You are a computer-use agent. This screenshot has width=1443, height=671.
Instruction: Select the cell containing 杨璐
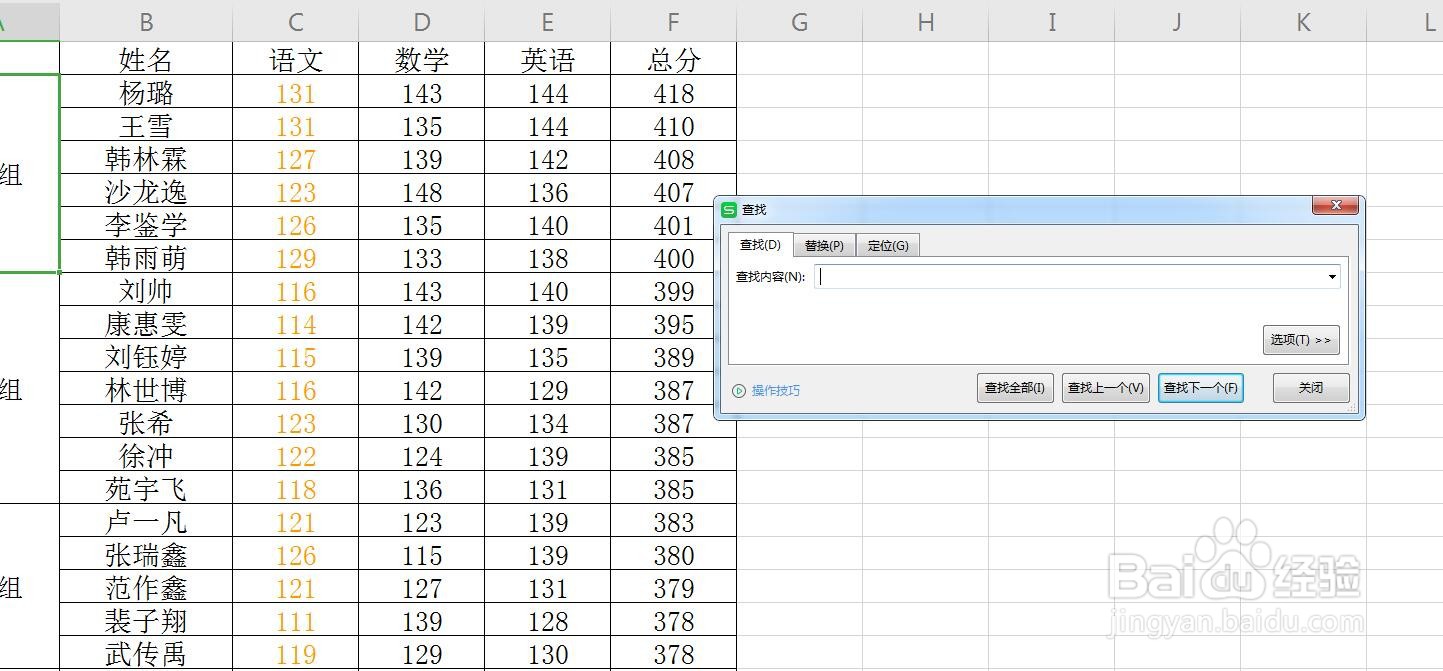(x=146, y=92)
